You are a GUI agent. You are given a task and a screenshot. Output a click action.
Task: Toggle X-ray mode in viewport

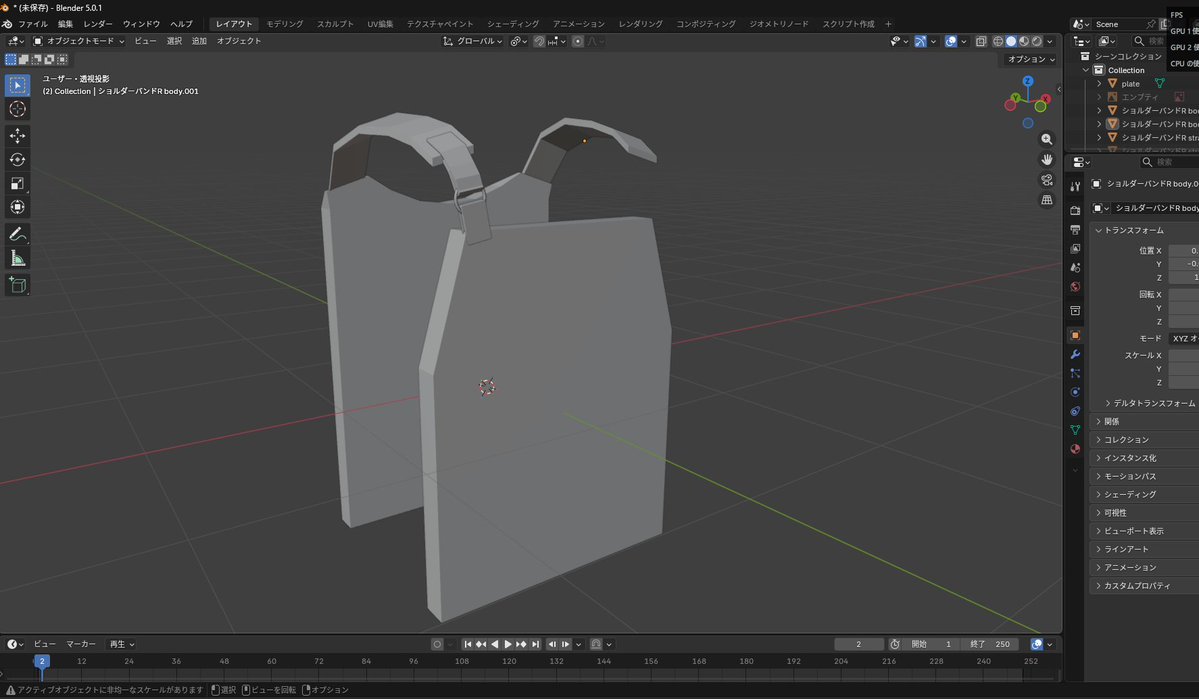981,41
